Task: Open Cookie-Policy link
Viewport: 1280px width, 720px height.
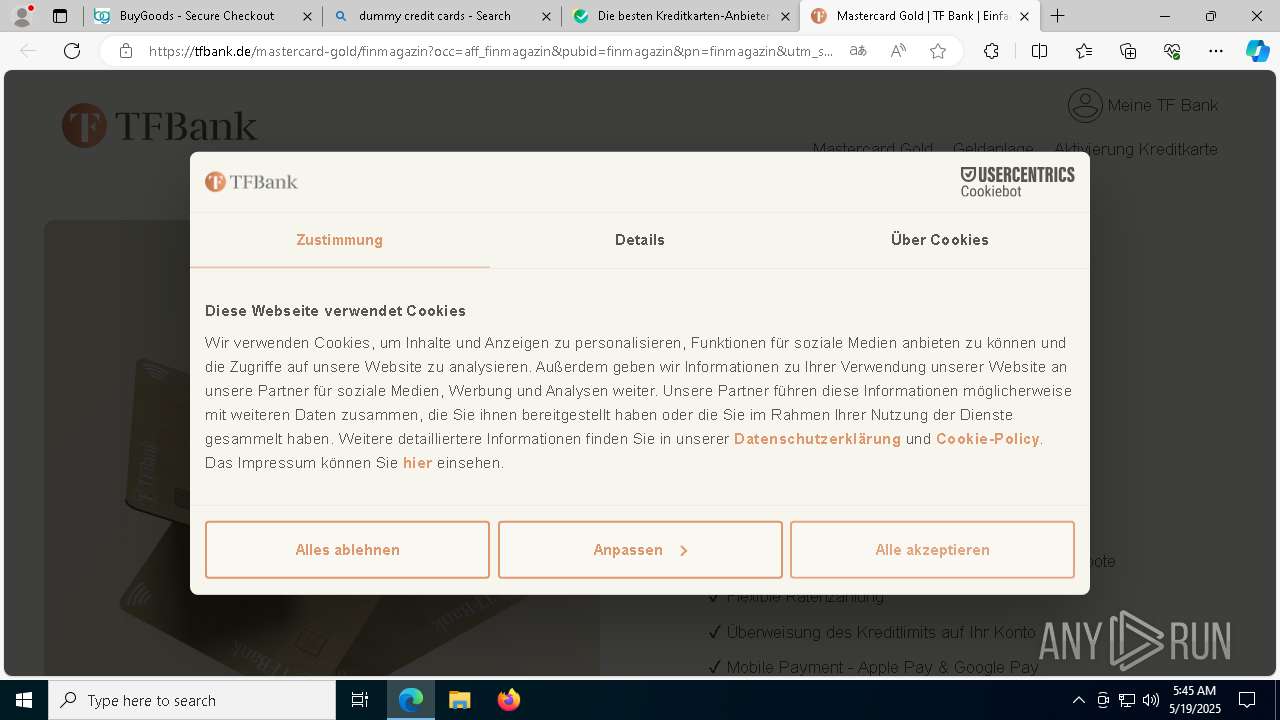Action: (988, 439)
